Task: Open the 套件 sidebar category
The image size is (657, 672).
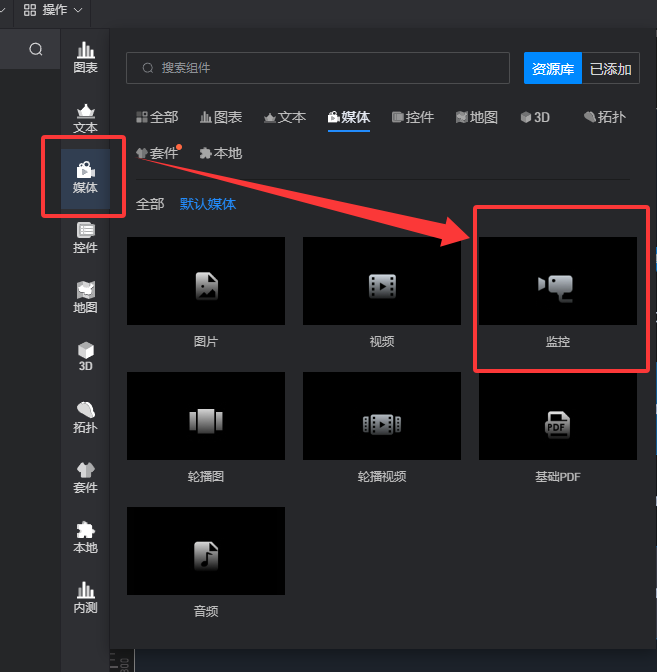Action: (85, 477)
